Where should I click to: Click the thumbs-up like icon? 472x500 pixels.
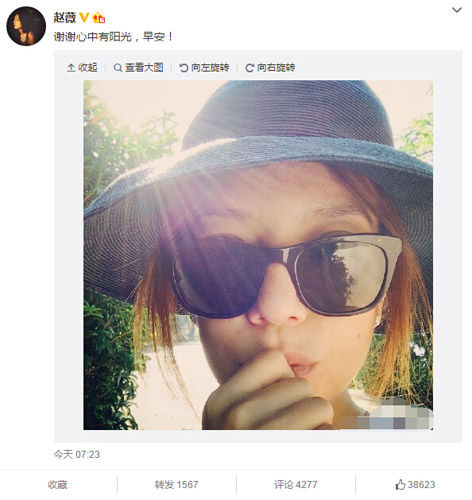click(x=400, y=485)
